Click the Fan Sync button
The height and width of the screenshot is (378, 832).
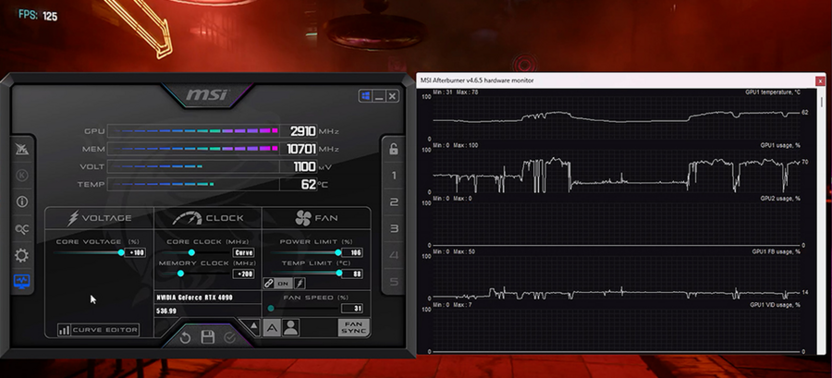353,328
